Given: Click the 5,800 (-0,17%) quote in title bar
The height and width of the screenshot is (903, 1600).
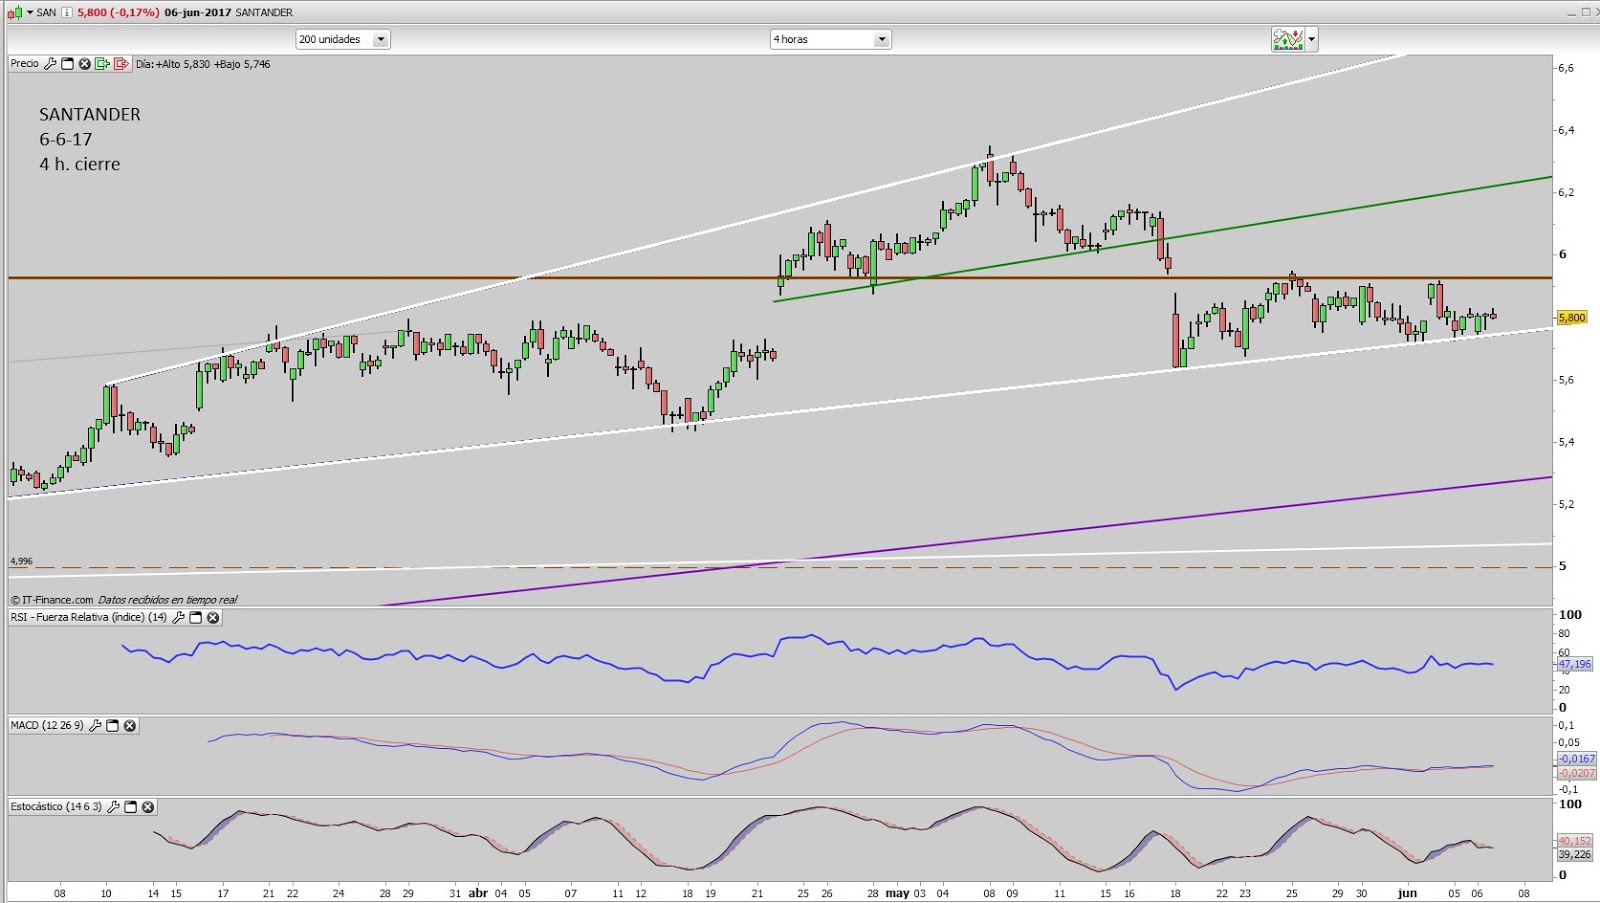Looking at the screenshot, I should click(x=118, y=12).
